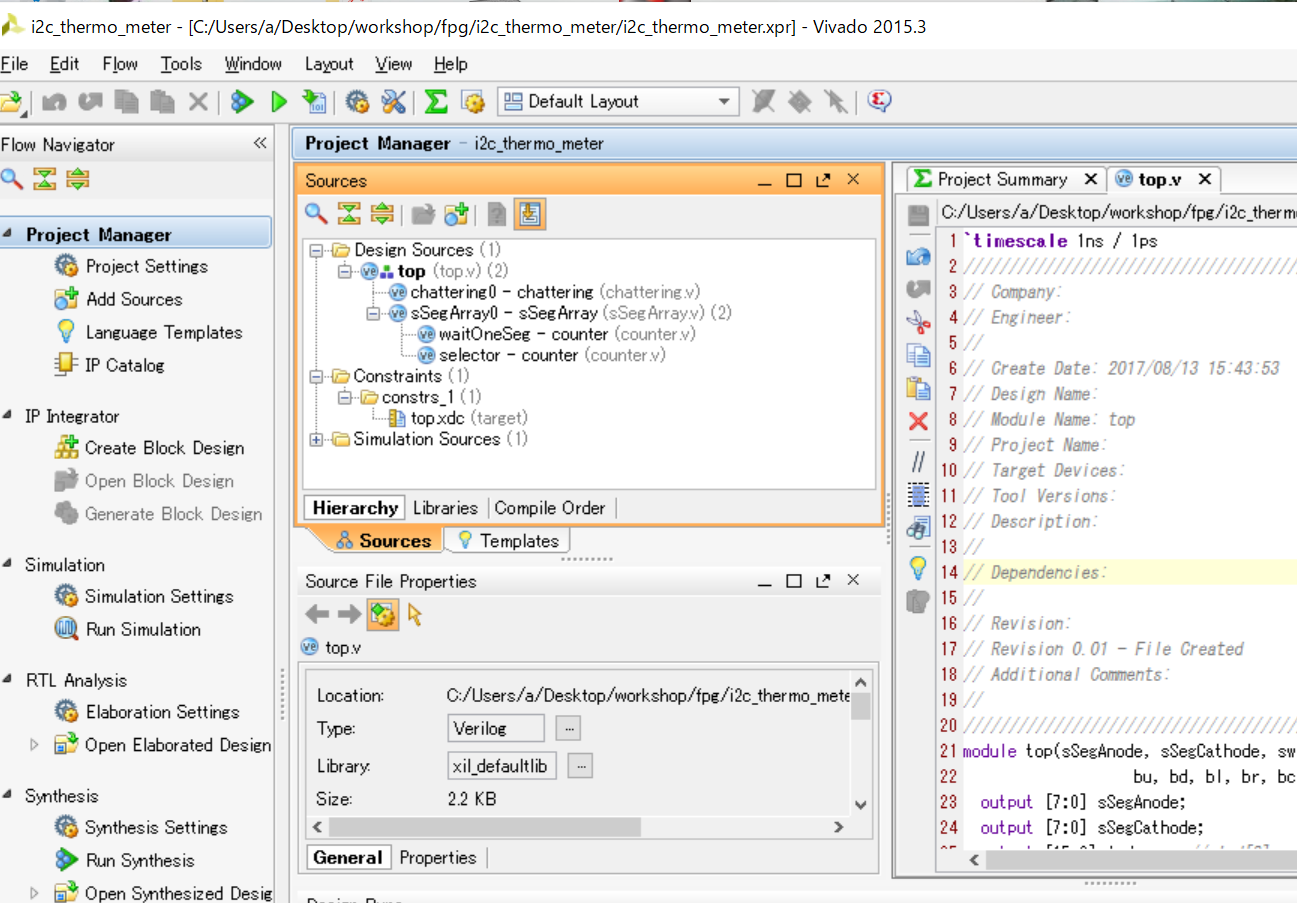Switch to the Compile Order tab

pyautogui.click(x=550, y=508)
